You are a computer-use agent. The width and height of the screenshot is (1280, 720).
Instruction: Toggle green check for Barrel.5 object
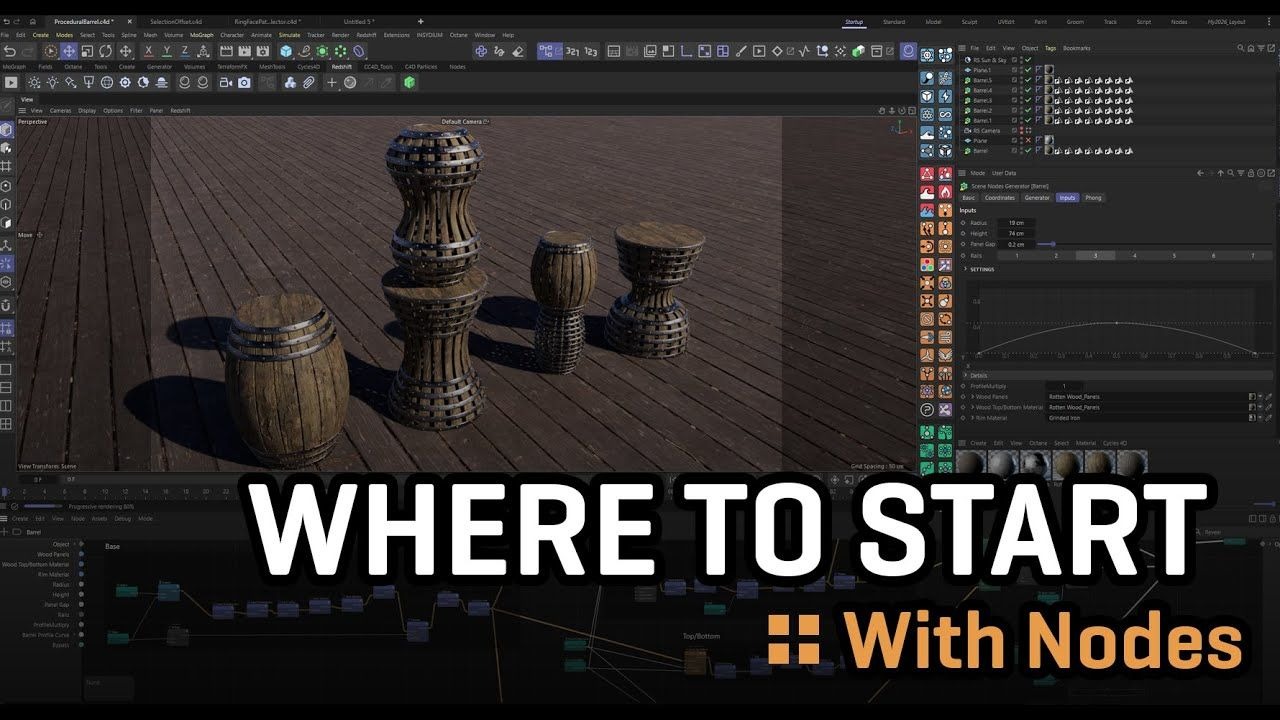[1028, 80]
